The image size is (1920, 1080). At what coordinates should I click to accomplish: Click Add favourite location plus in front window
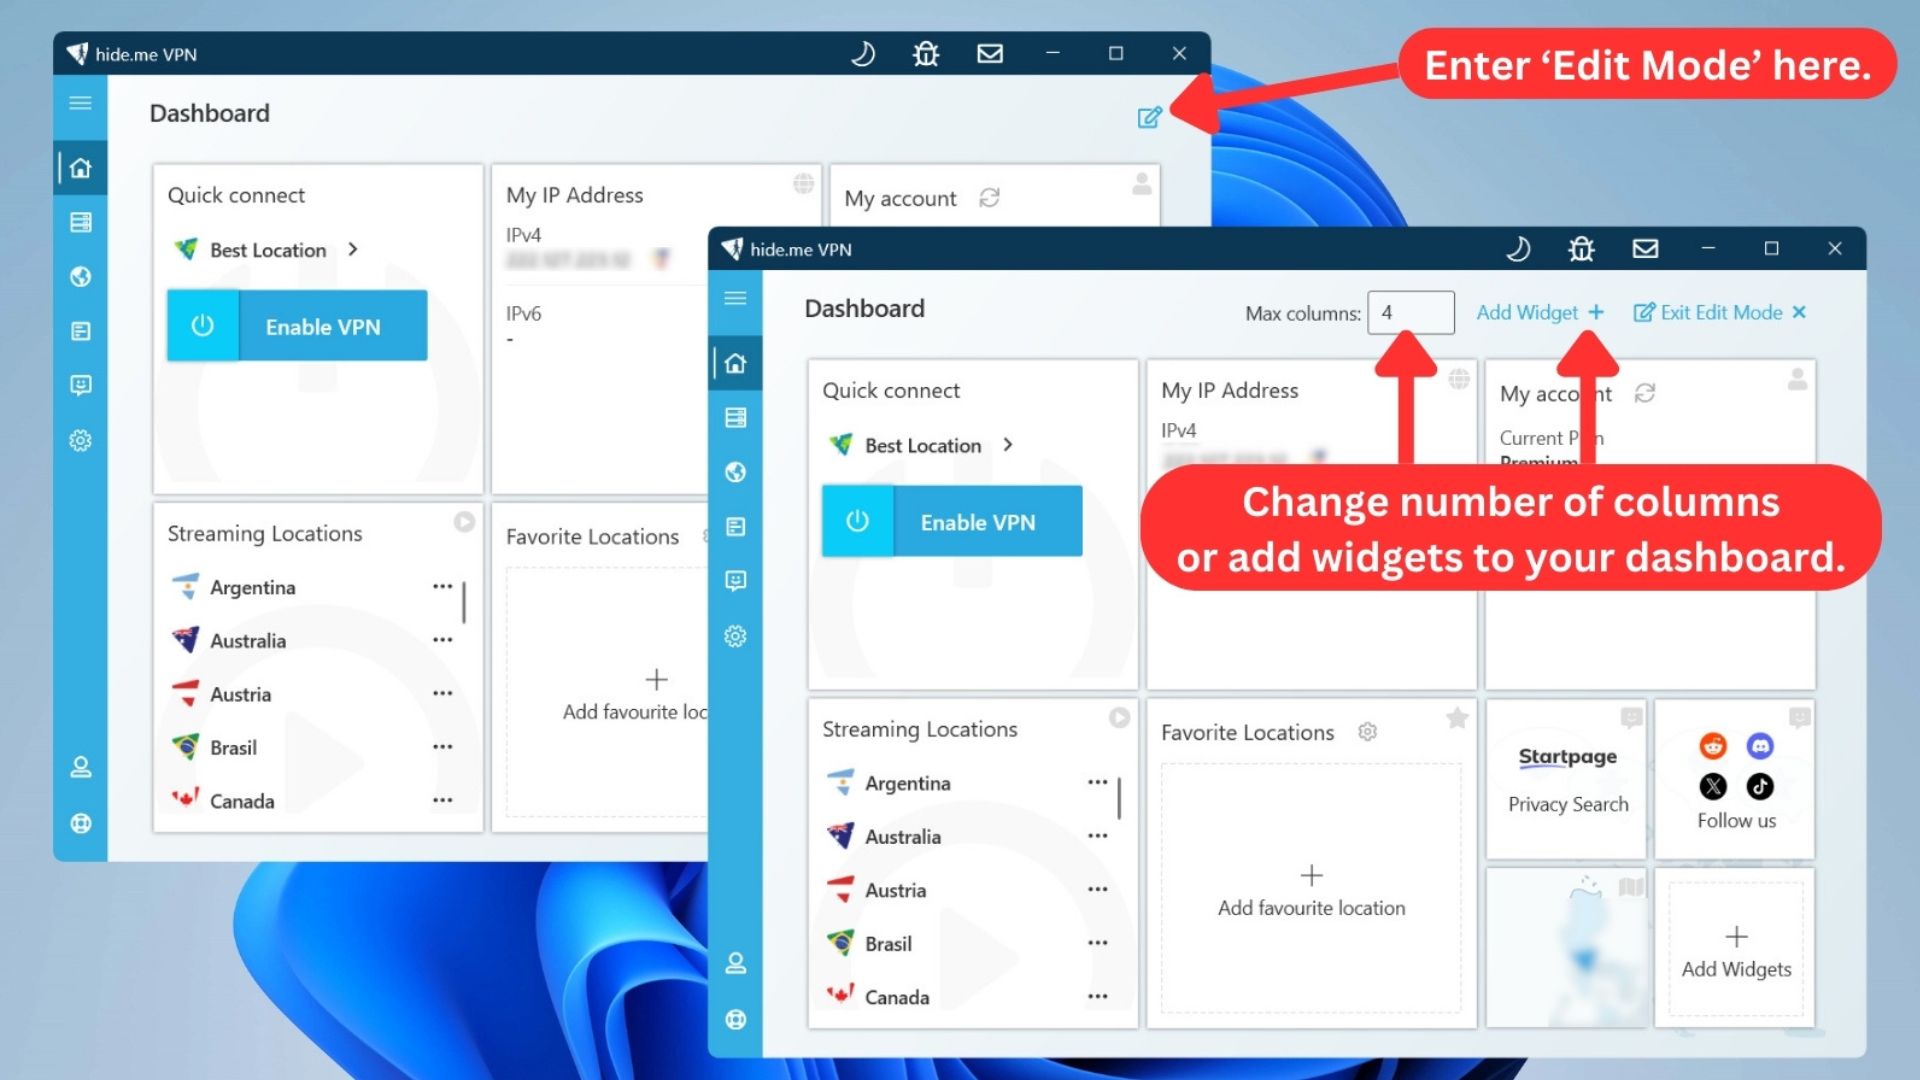coord(1311,875)
